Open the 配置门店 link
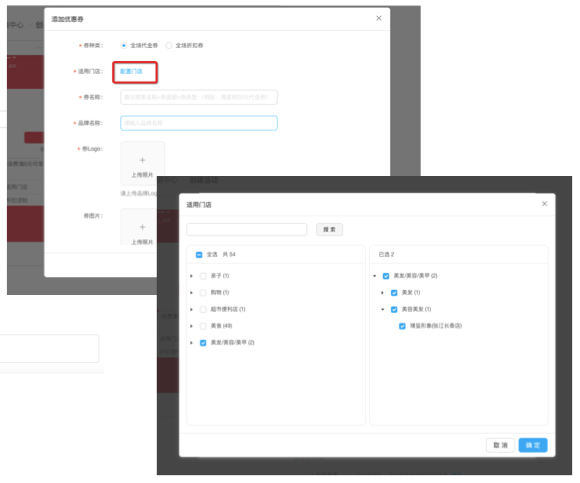 pyautogui.click(x=131, y=71)
